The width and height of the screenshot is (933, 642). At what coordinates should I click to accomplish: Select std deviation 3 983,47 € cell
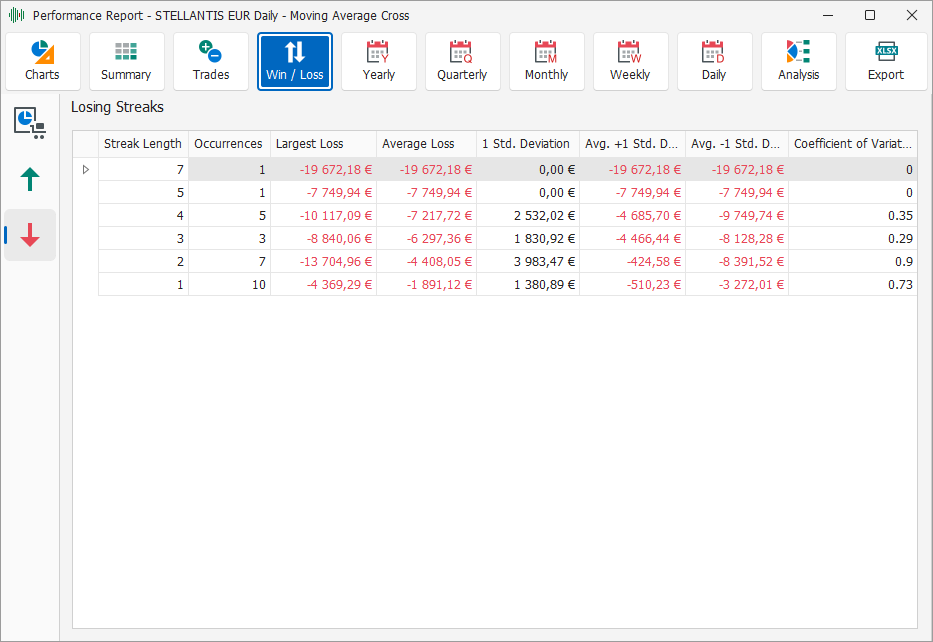point(528,262)
